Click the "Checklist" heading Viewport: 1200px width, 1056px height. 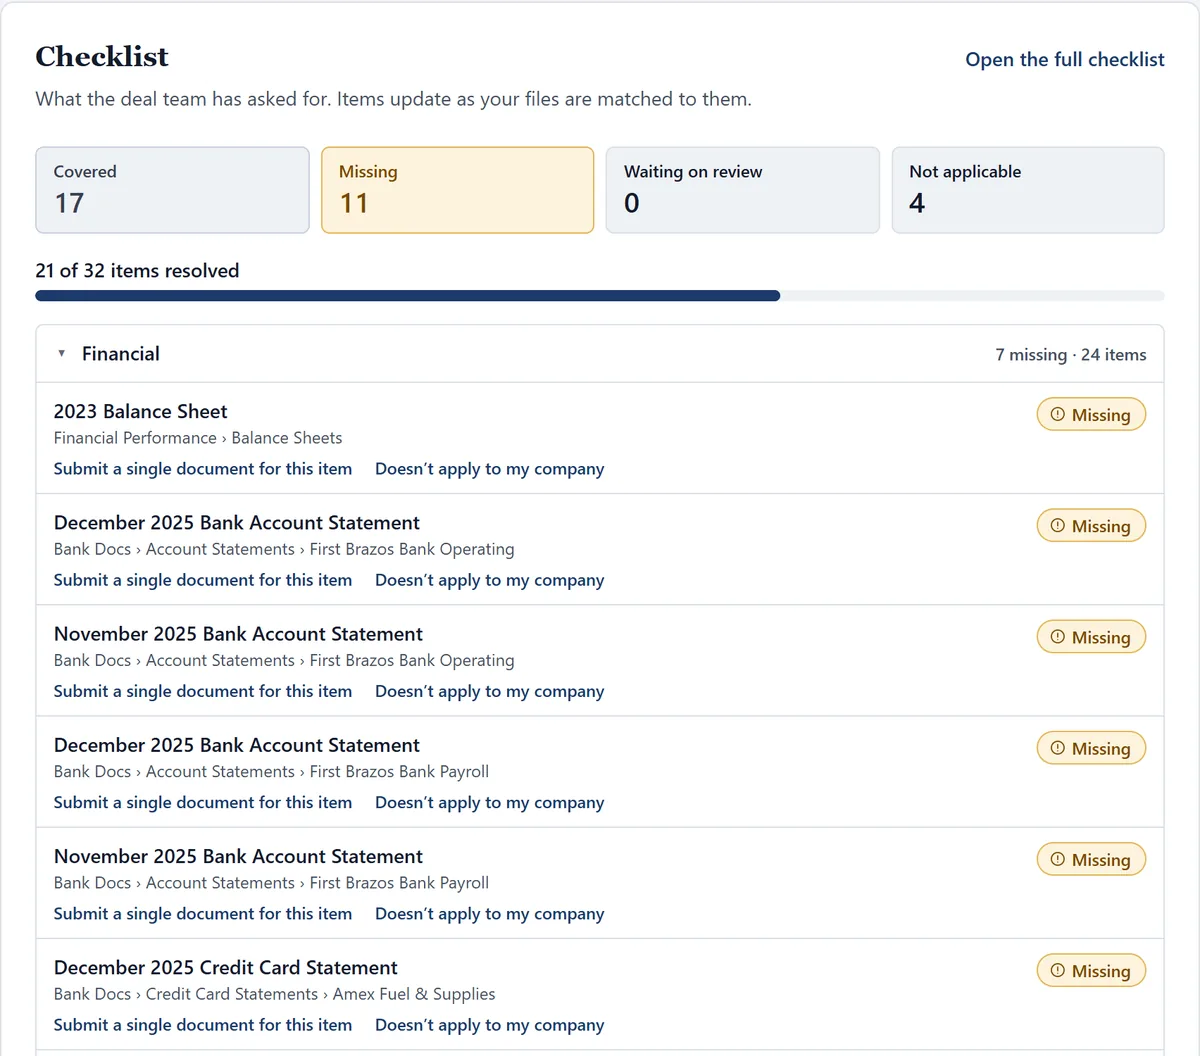102,56
